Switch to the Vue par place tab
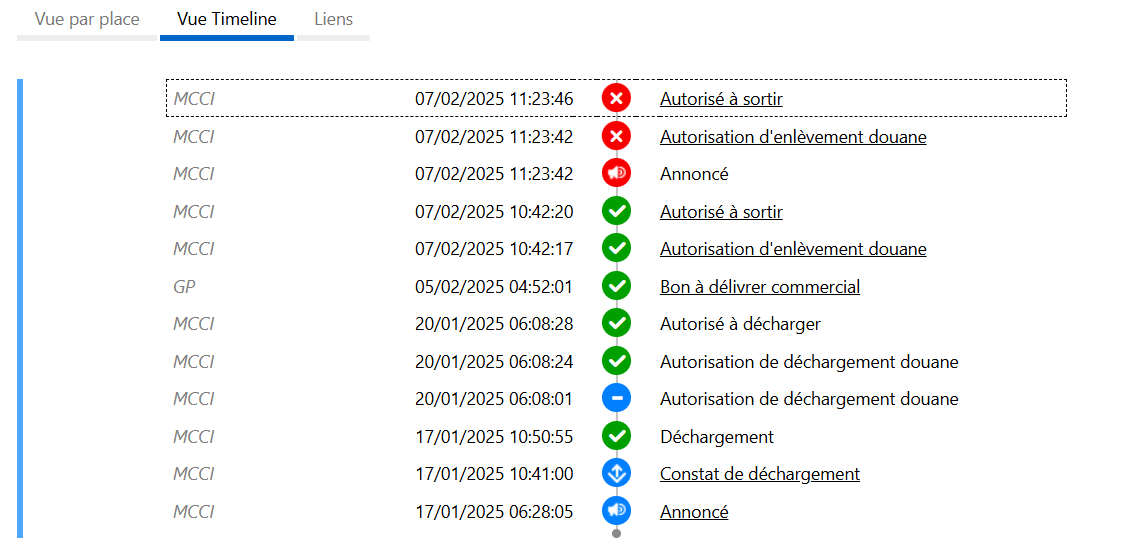Viewport: 1143px width, 557px height. point(87,20)
